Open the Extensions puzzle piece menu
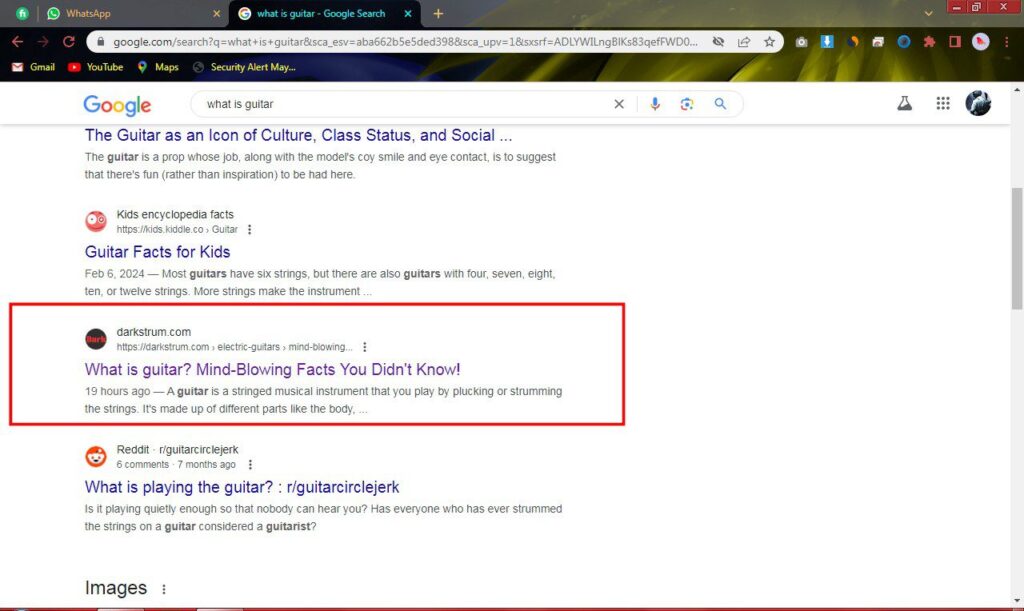The height and width of the screenshot is (611, 1024). [929, 42]
